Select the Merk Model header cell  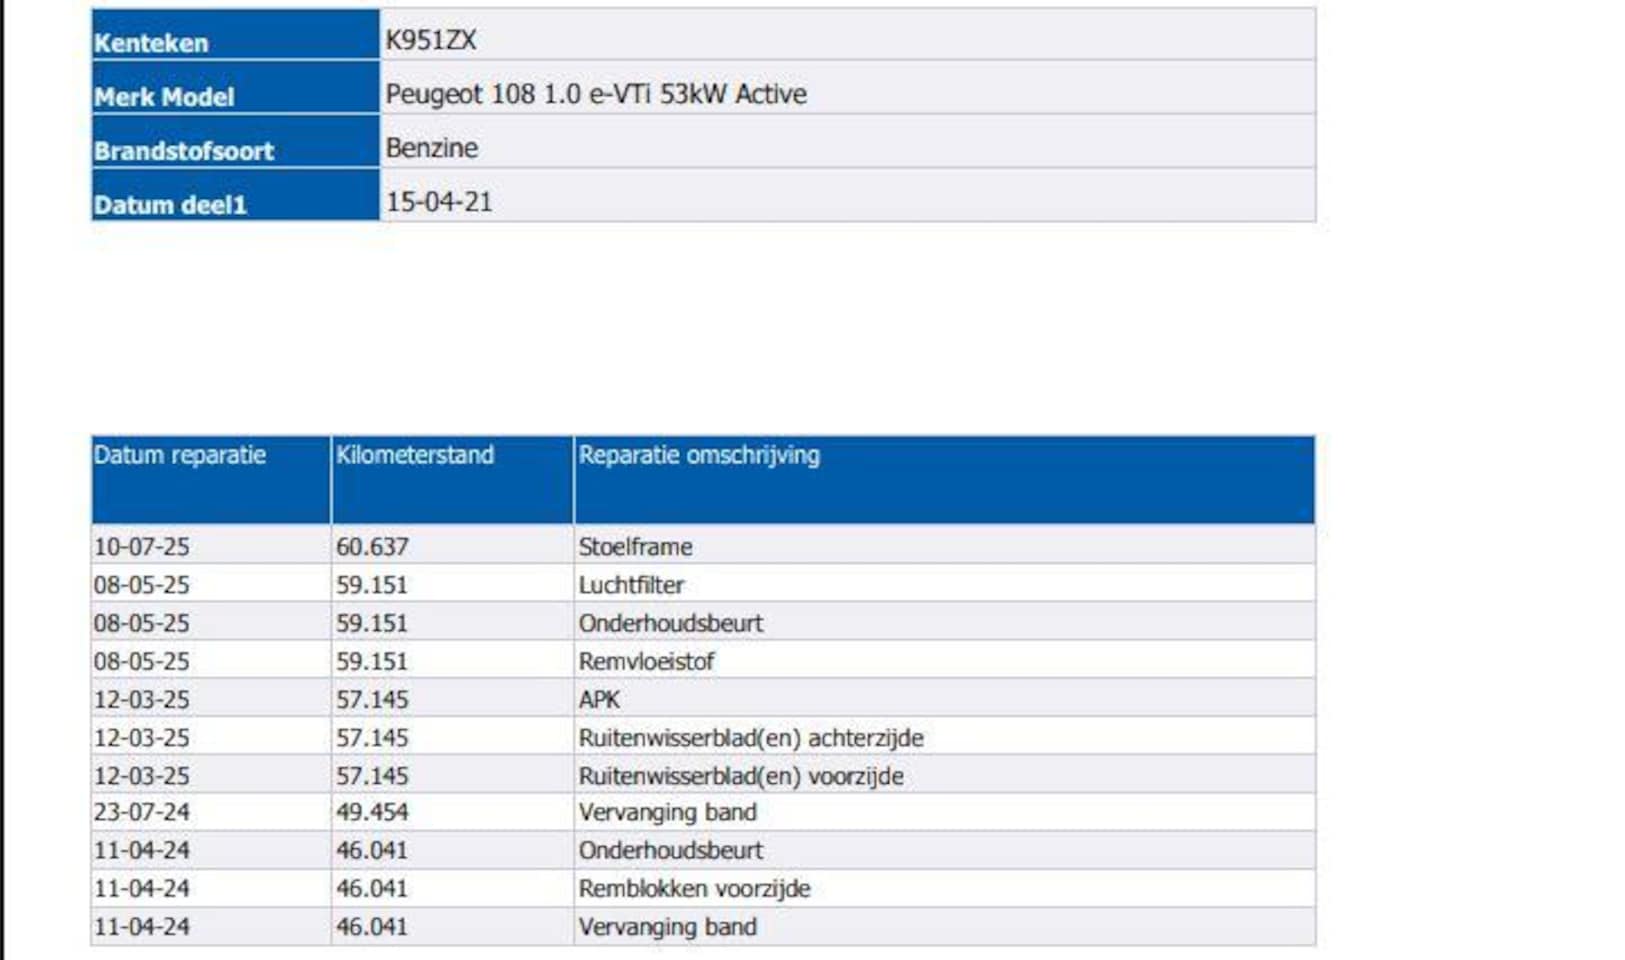(235, 87)
